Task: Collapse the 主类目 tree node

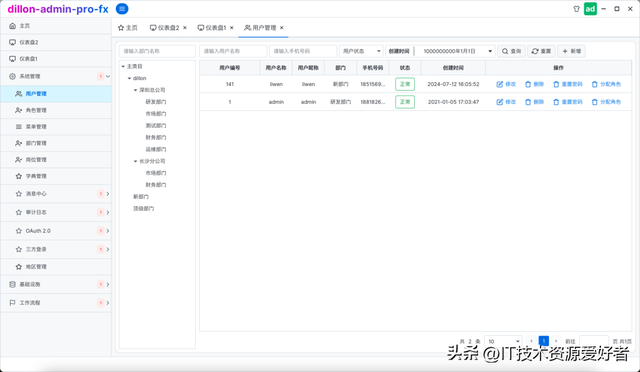Action: [x=123, y=66]
